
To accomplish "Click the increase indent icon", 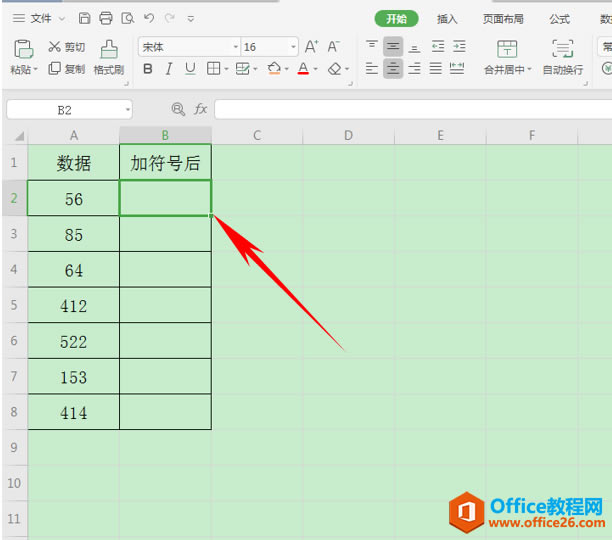I will [459, 46].
